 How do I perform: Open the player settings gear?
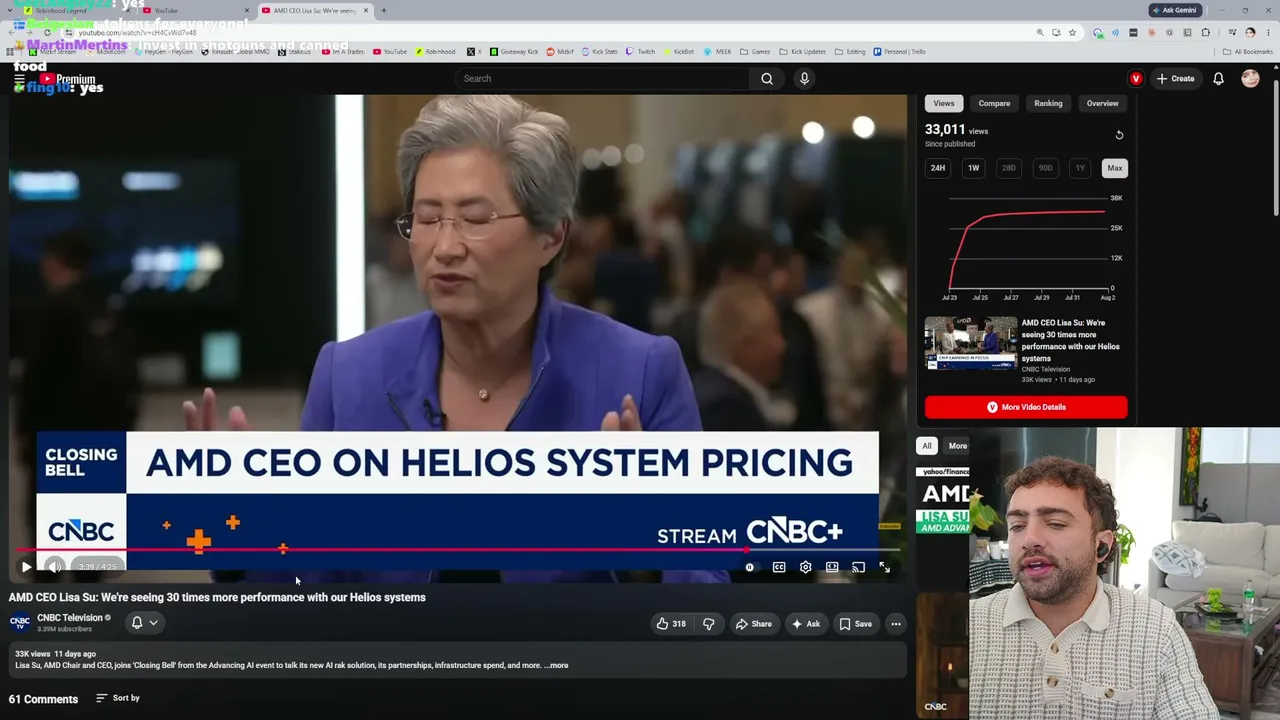[805, 567]
